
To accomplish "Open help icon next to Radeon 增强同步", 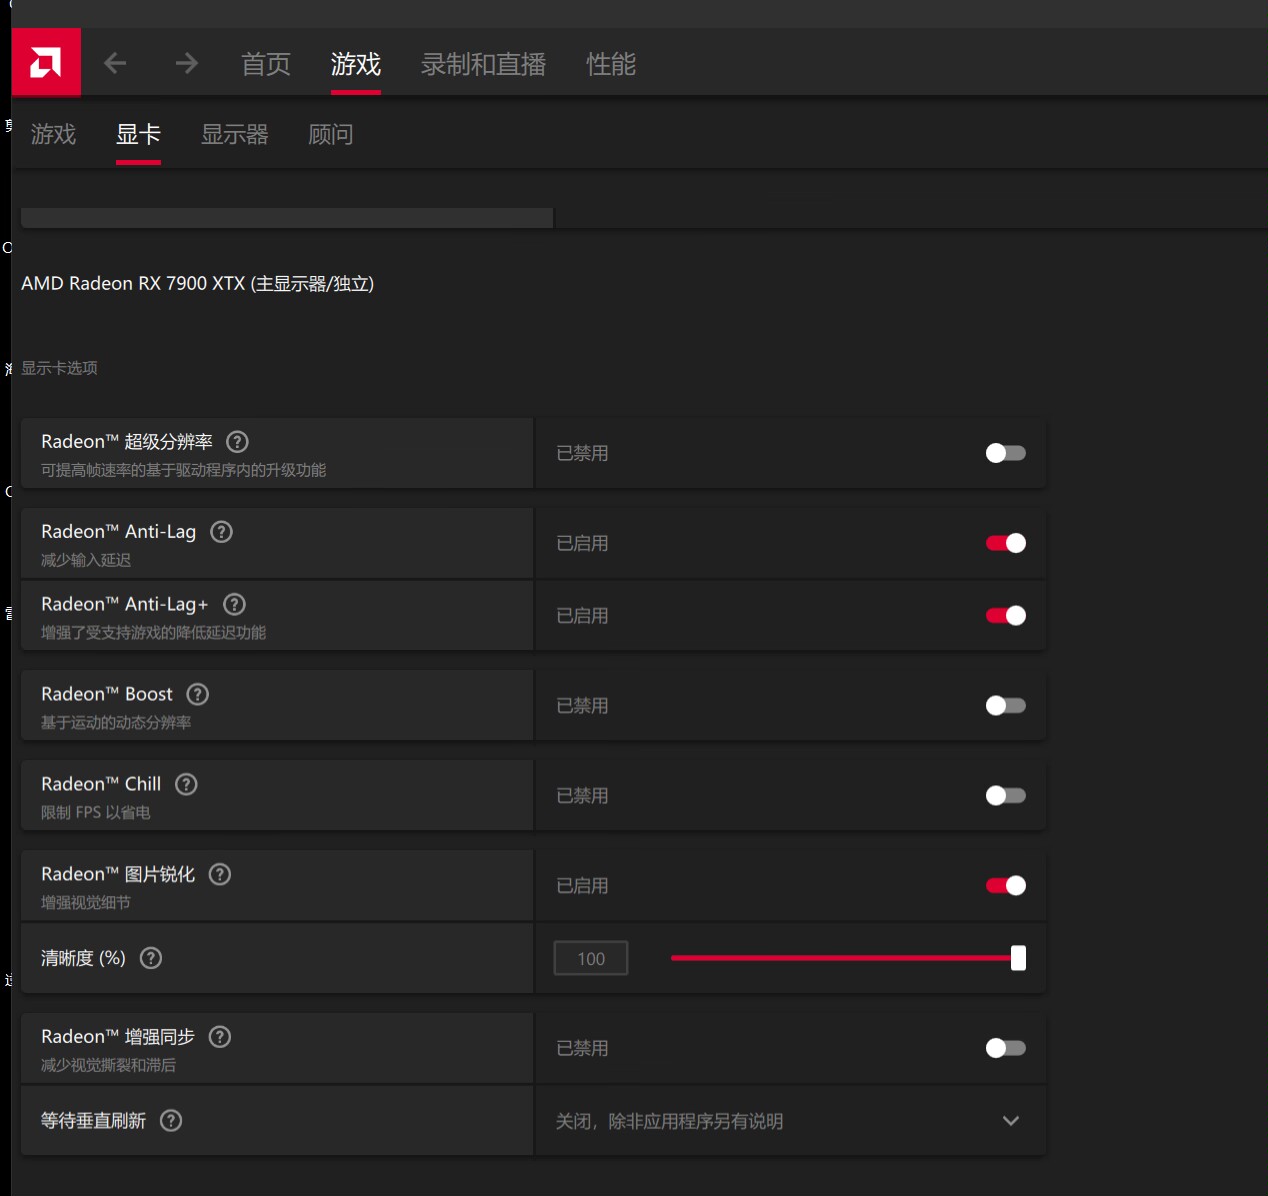I will 220,1036.
